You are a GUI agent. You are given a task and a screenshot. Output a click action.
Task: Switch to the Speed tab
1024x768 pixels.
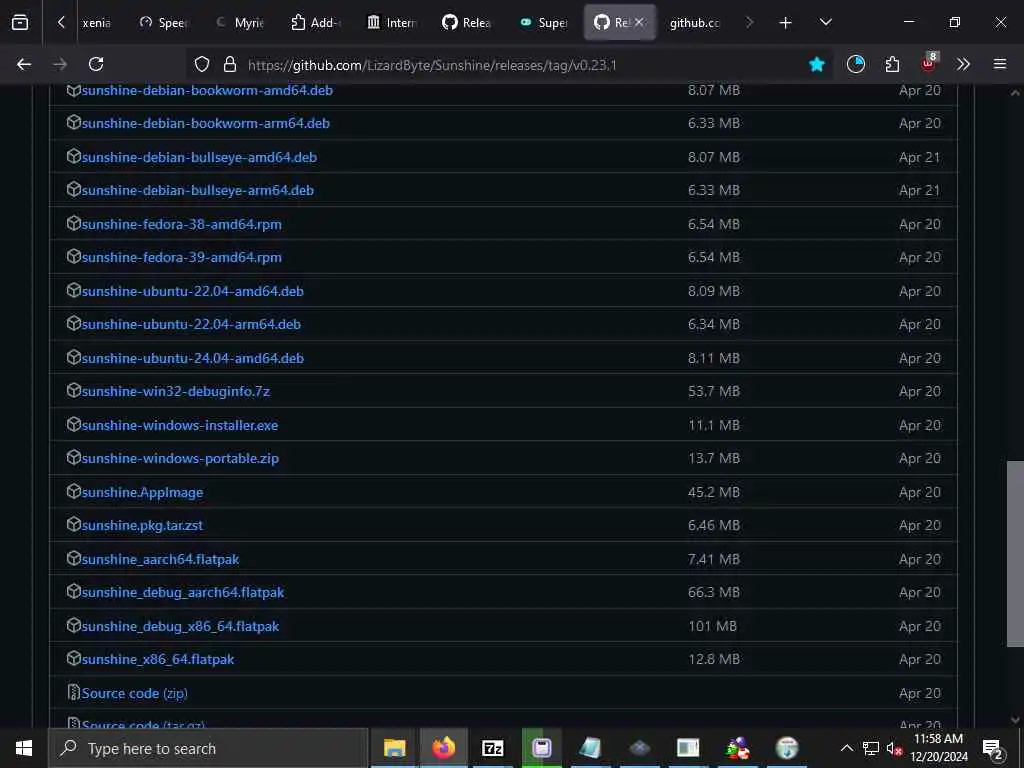(x=165, y=23)
